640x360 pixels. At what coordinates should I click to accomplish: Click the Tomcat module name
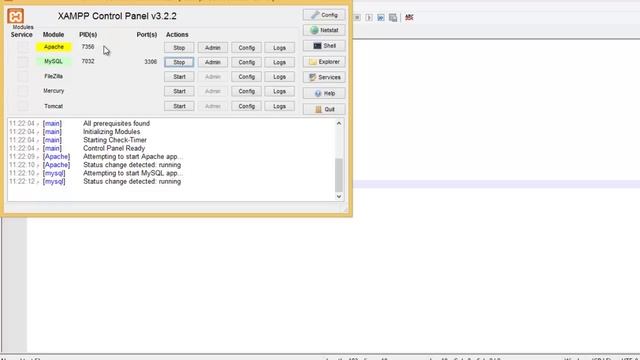[53, 106]
